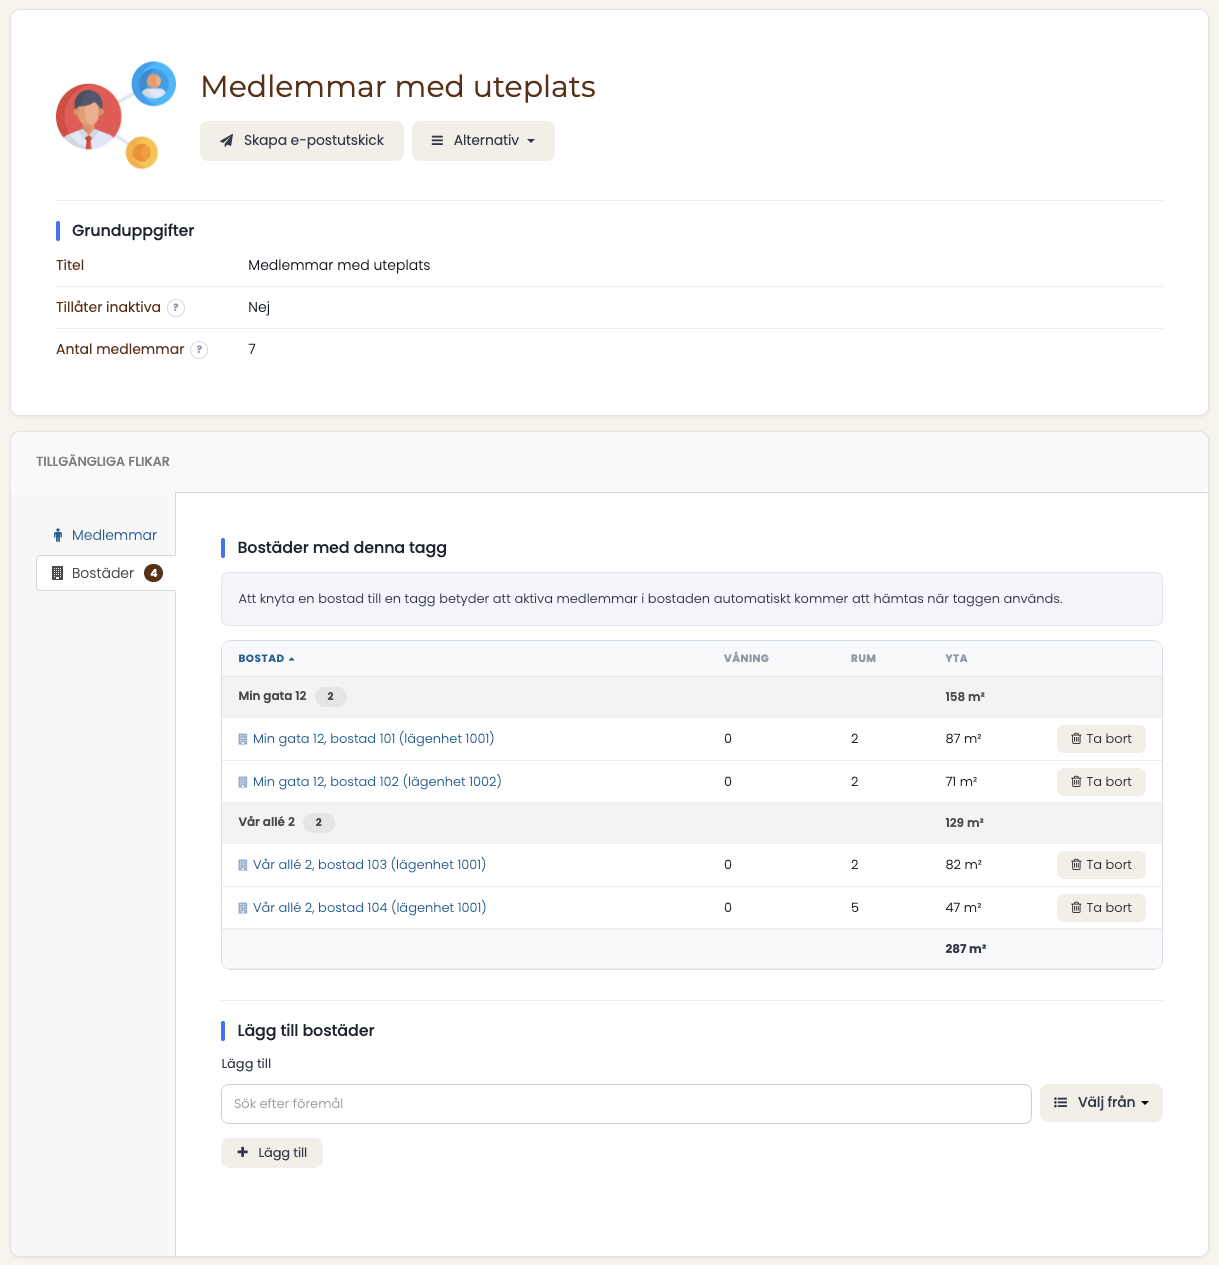Click building icon next to bostad 103

[x=242, y=866]
